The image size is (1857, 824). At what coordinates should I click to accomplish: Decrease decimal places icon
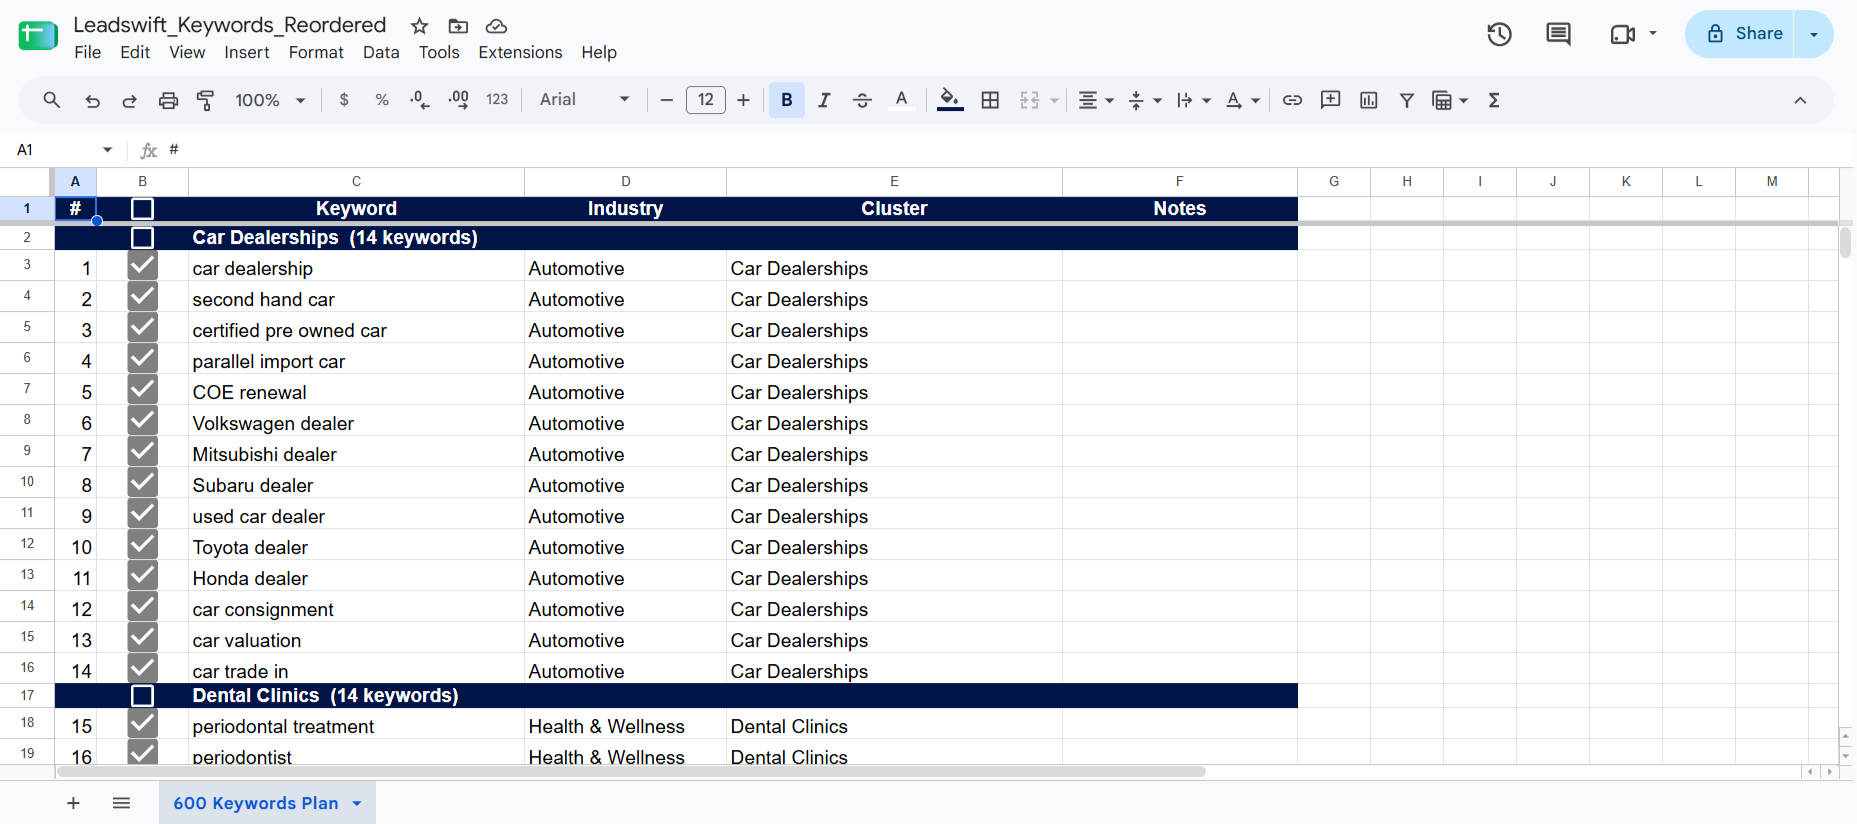pos(420,100)
